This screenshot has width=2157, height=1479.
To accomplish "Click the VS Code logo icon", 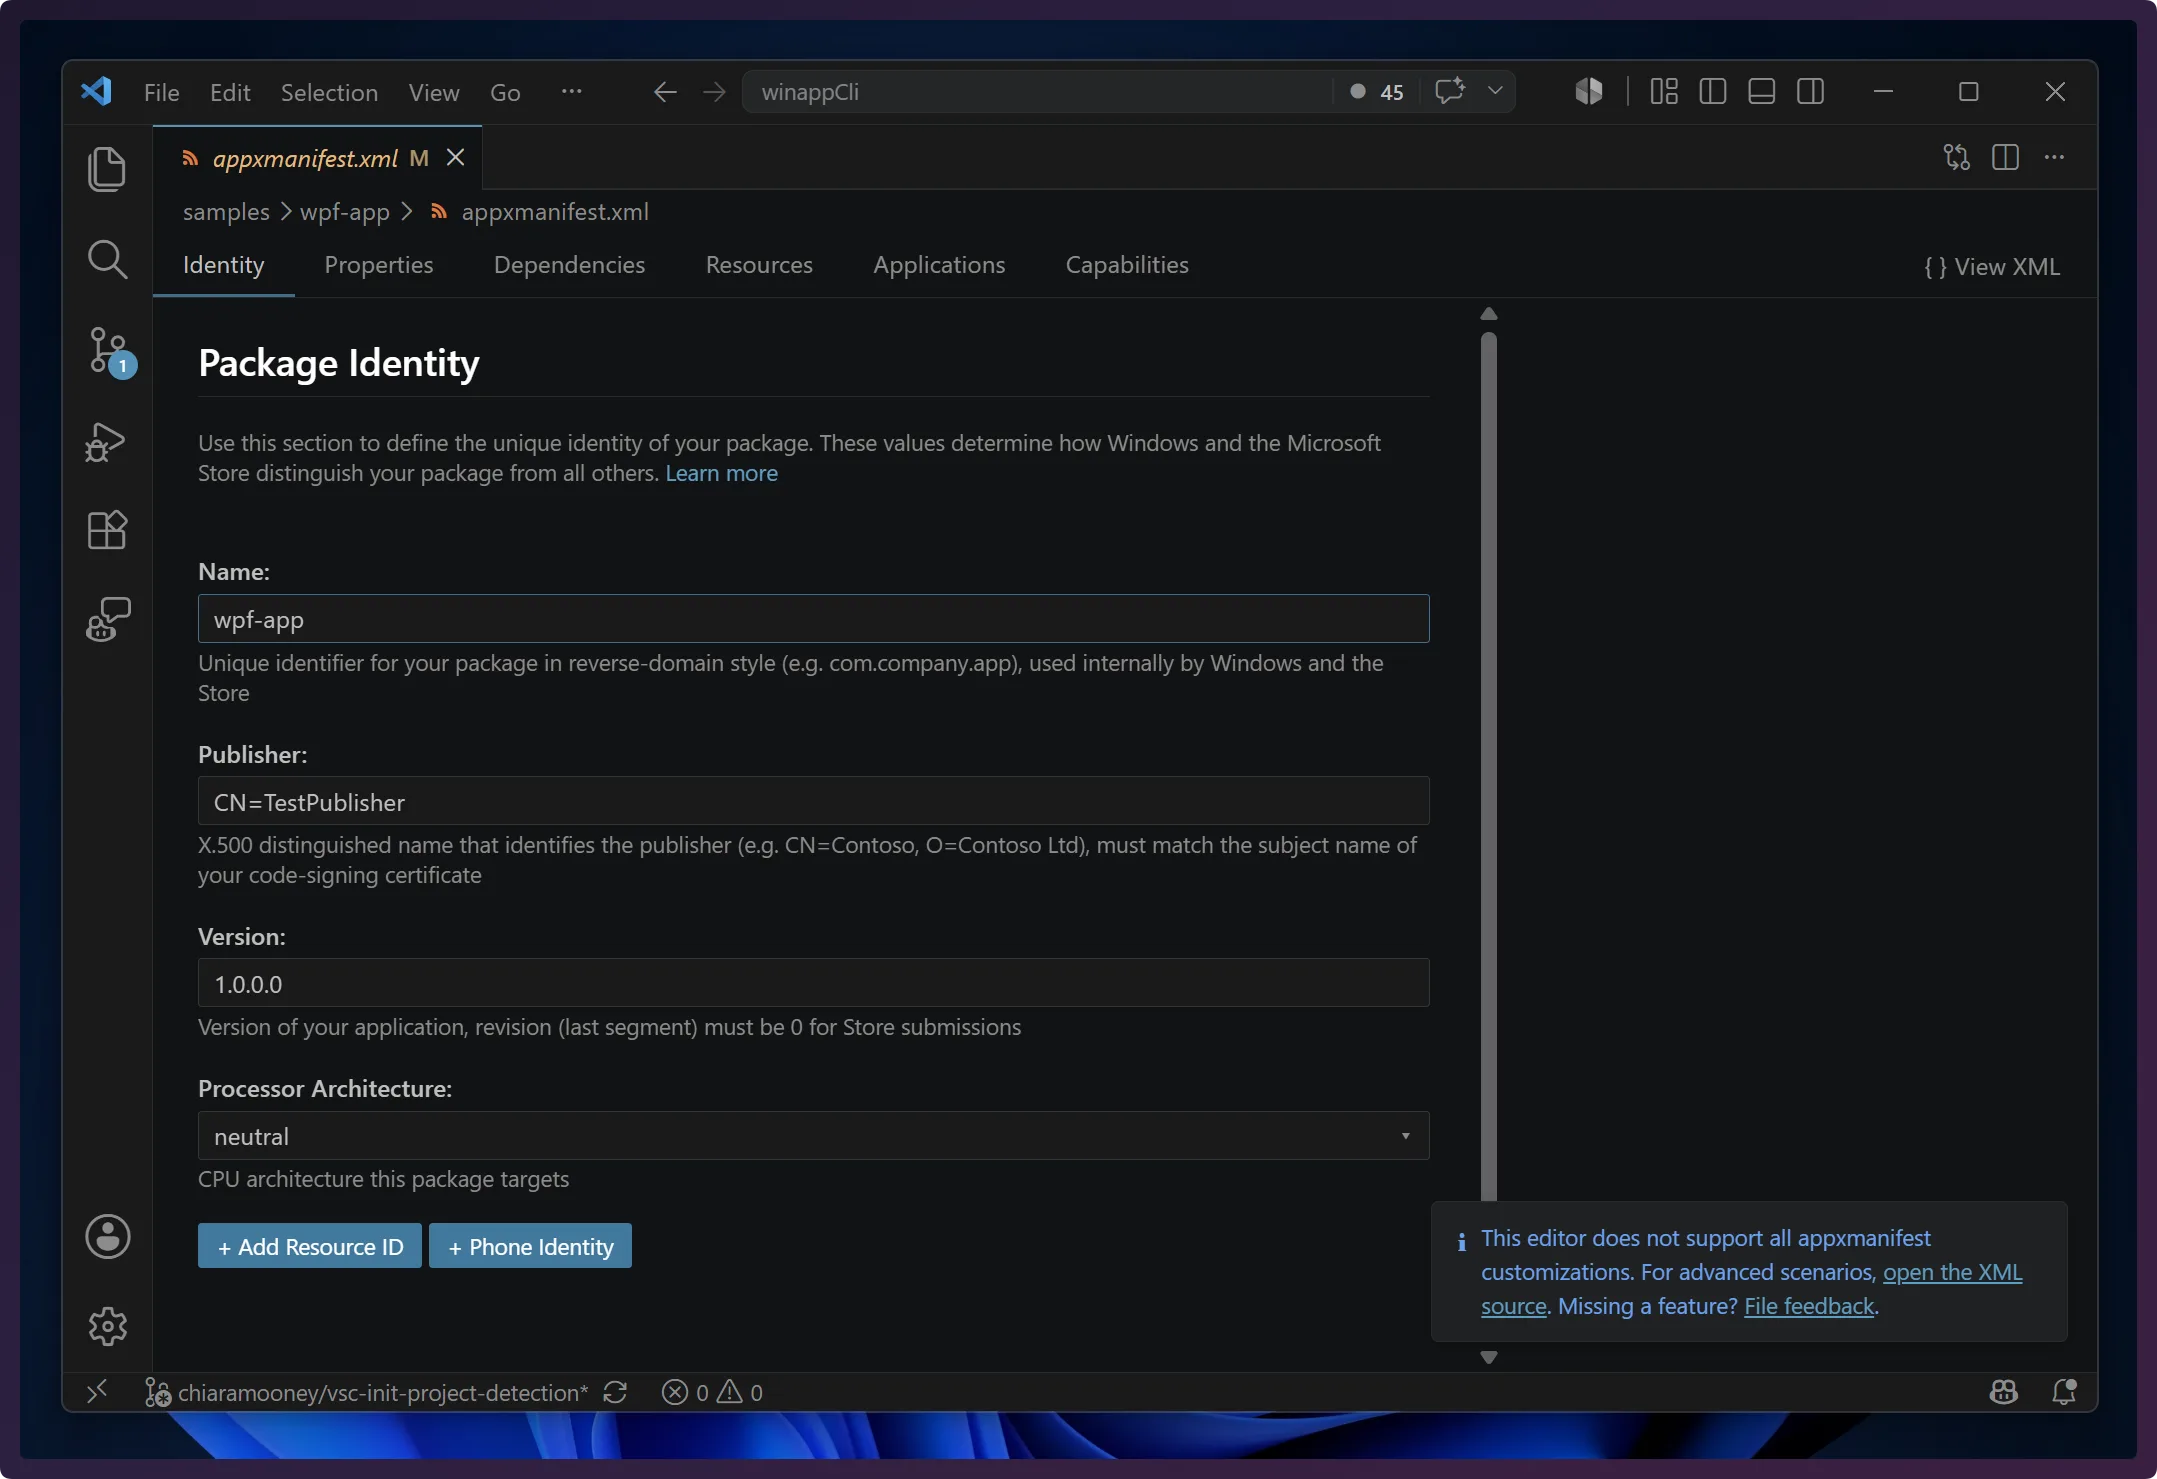I will pos(97,92).
